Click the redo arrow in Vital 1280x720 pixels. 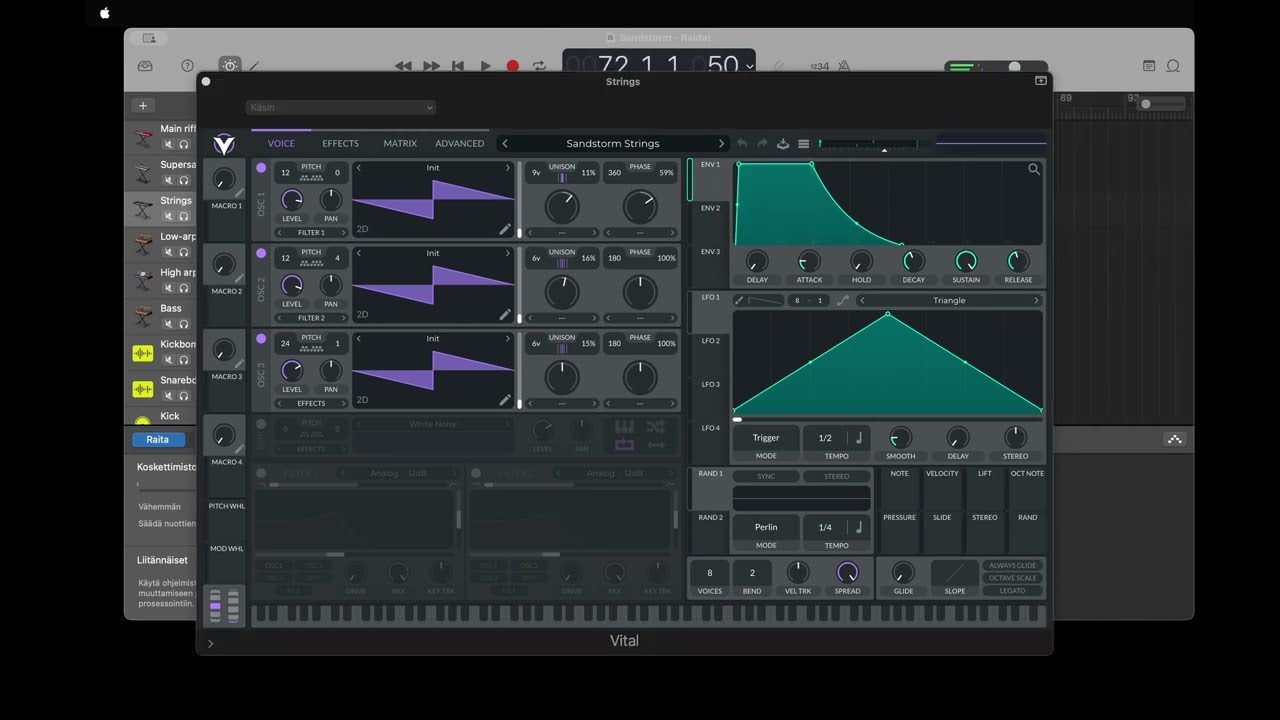tap(762, 144)
